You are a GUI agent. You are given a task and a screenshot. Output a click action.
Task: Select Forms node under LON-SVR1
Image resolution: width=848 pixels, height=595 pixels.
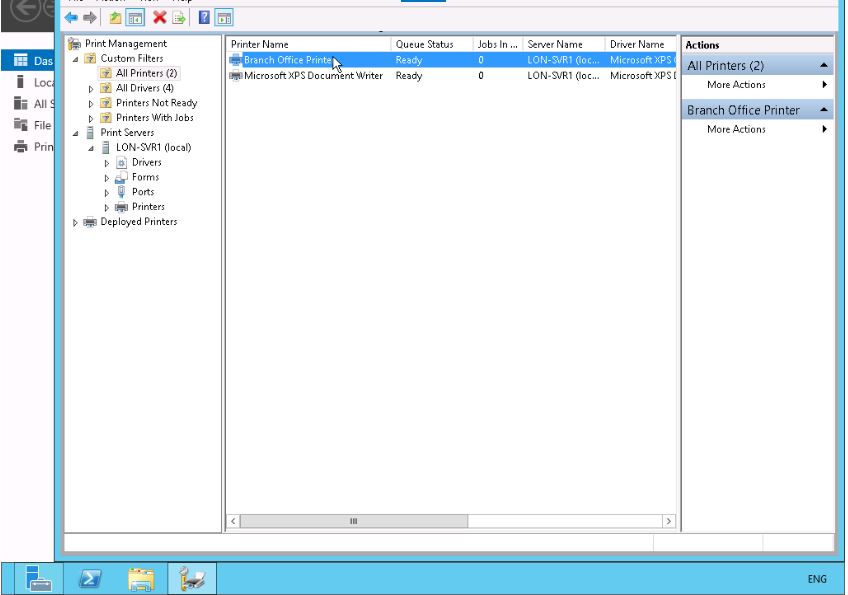(145, 177)
